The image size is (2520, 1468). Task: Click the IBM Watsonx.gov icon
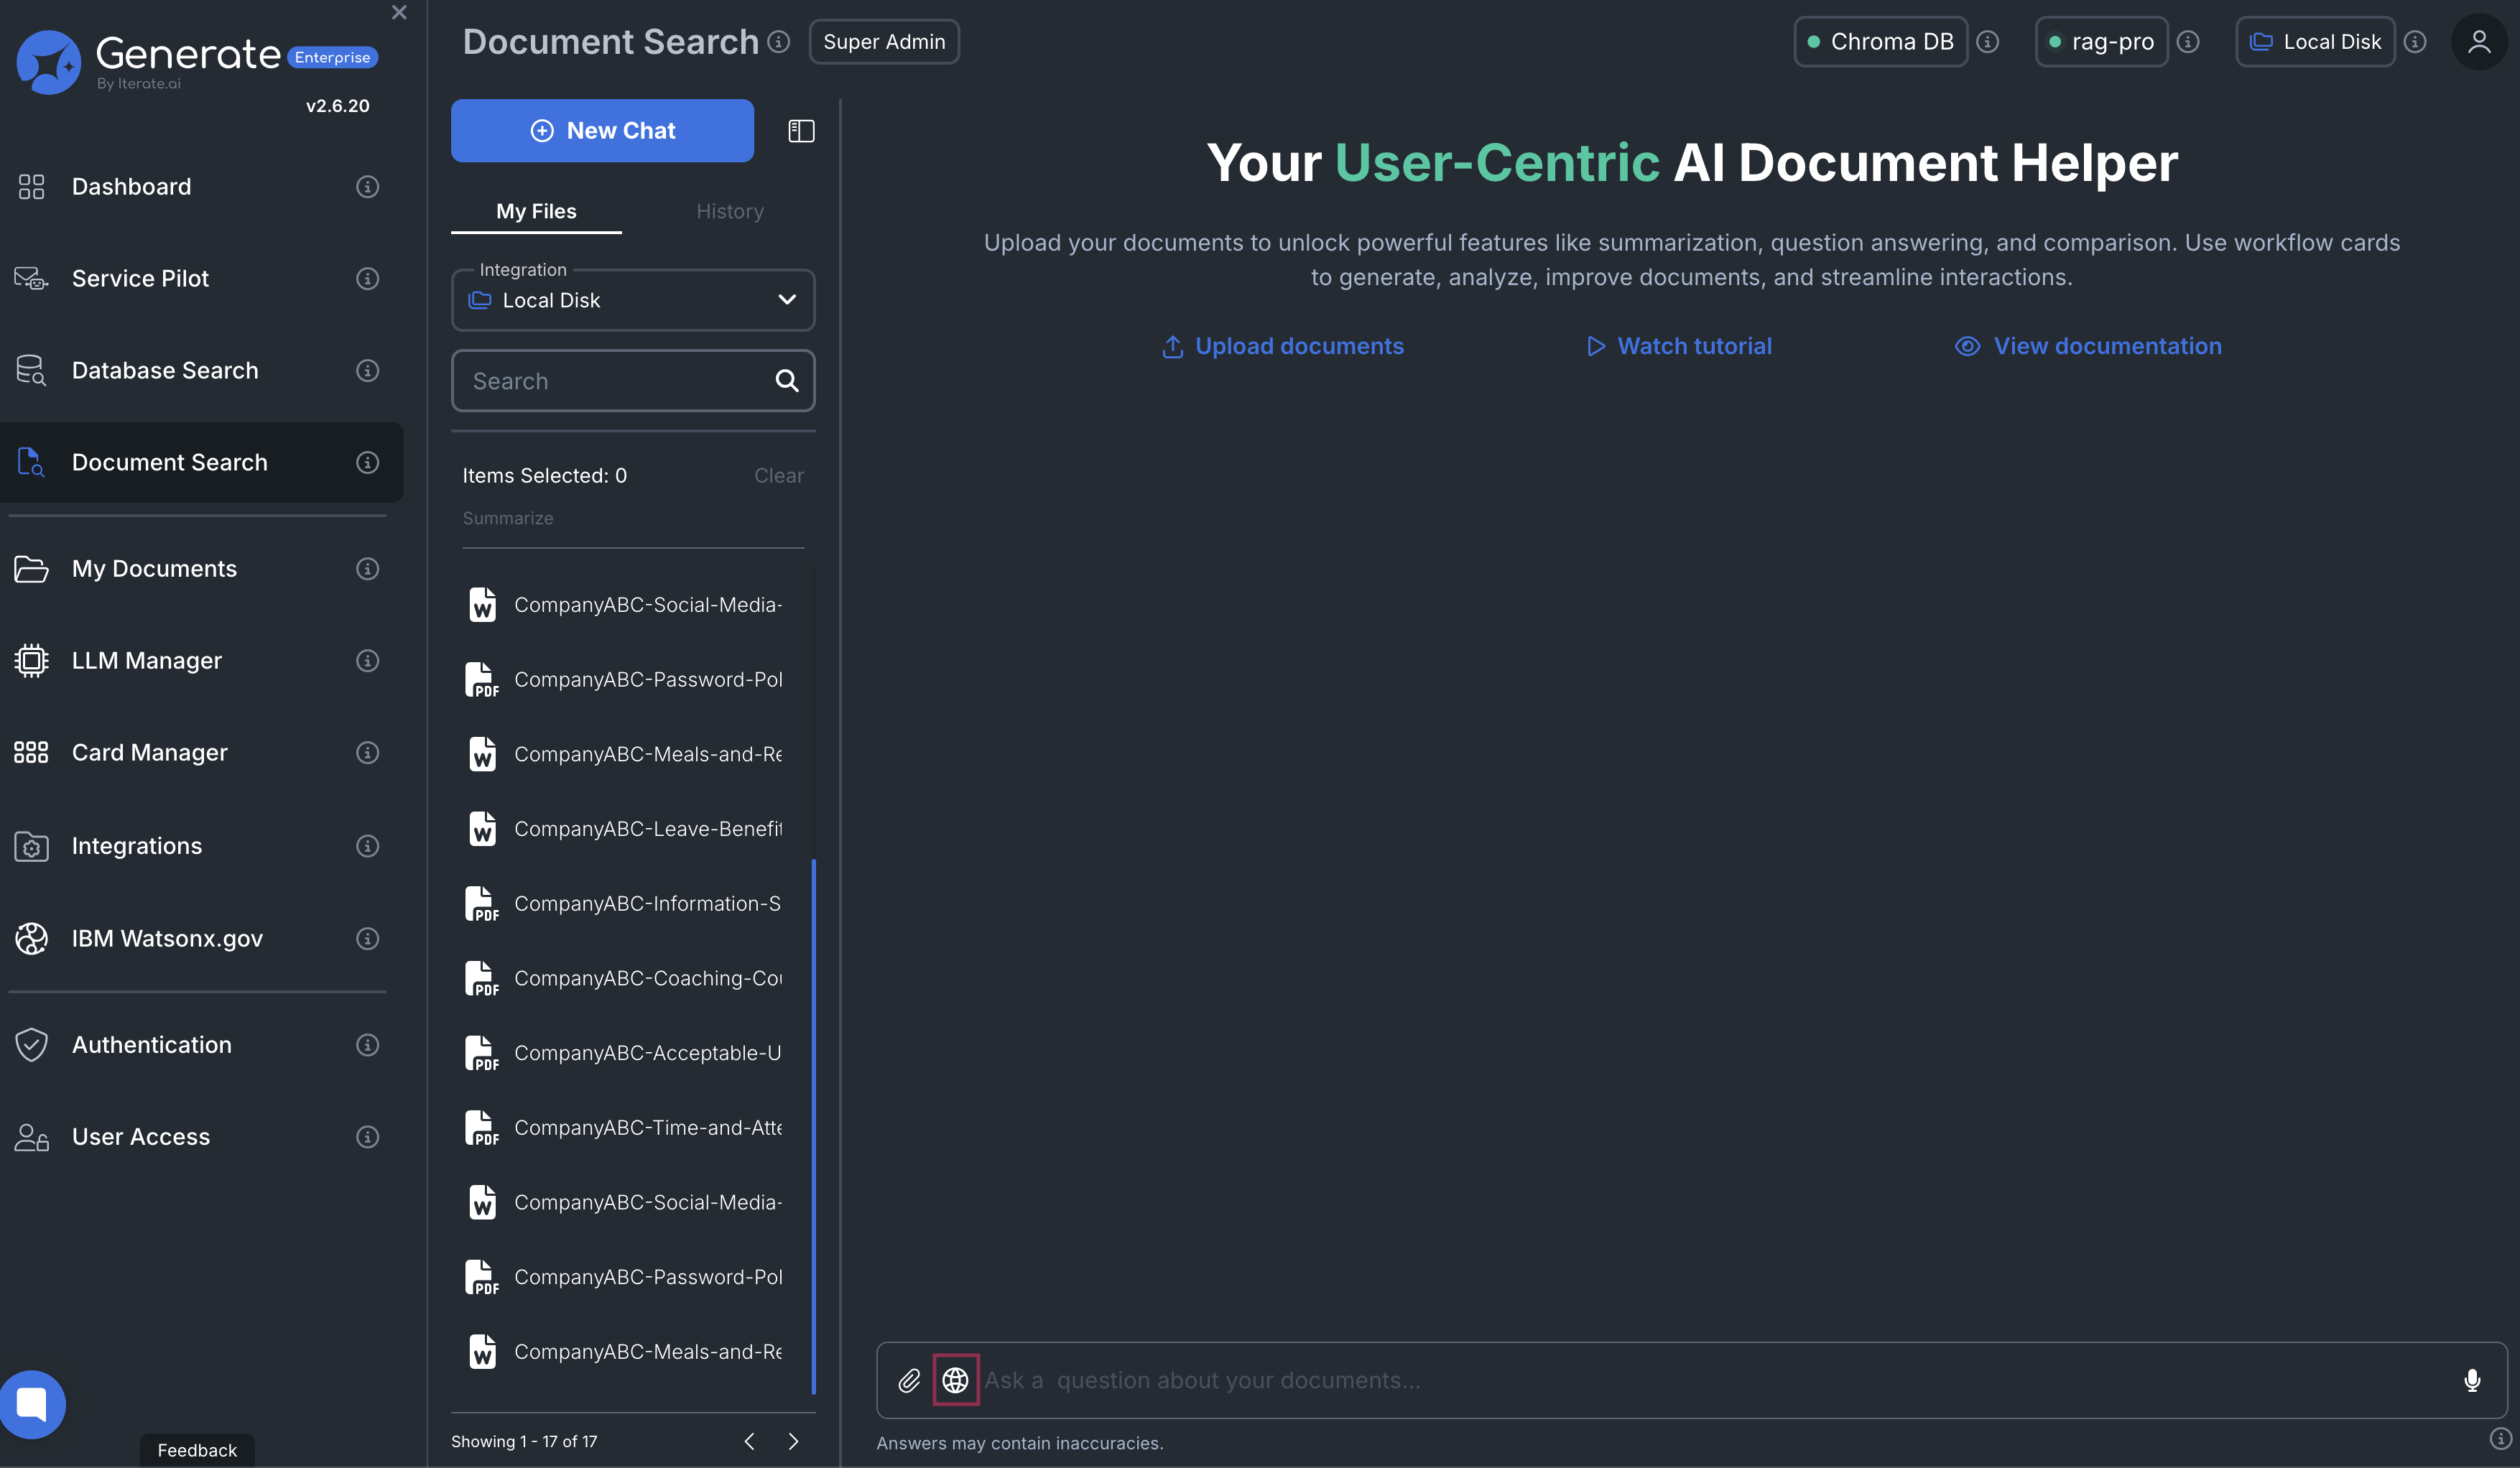point(31,939)
